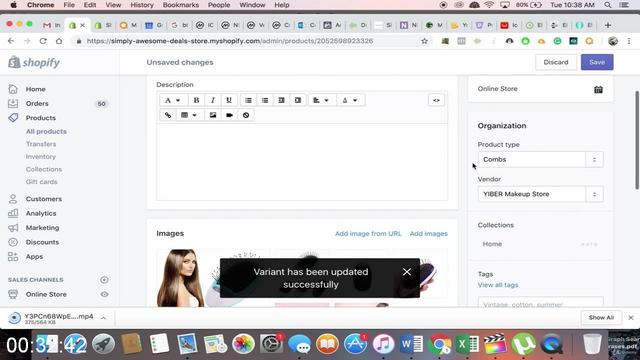Image resolution: width=640 pixels, height=360 pixels.
Task: Select Gift cards submenu item
Action: click(42, 182)
